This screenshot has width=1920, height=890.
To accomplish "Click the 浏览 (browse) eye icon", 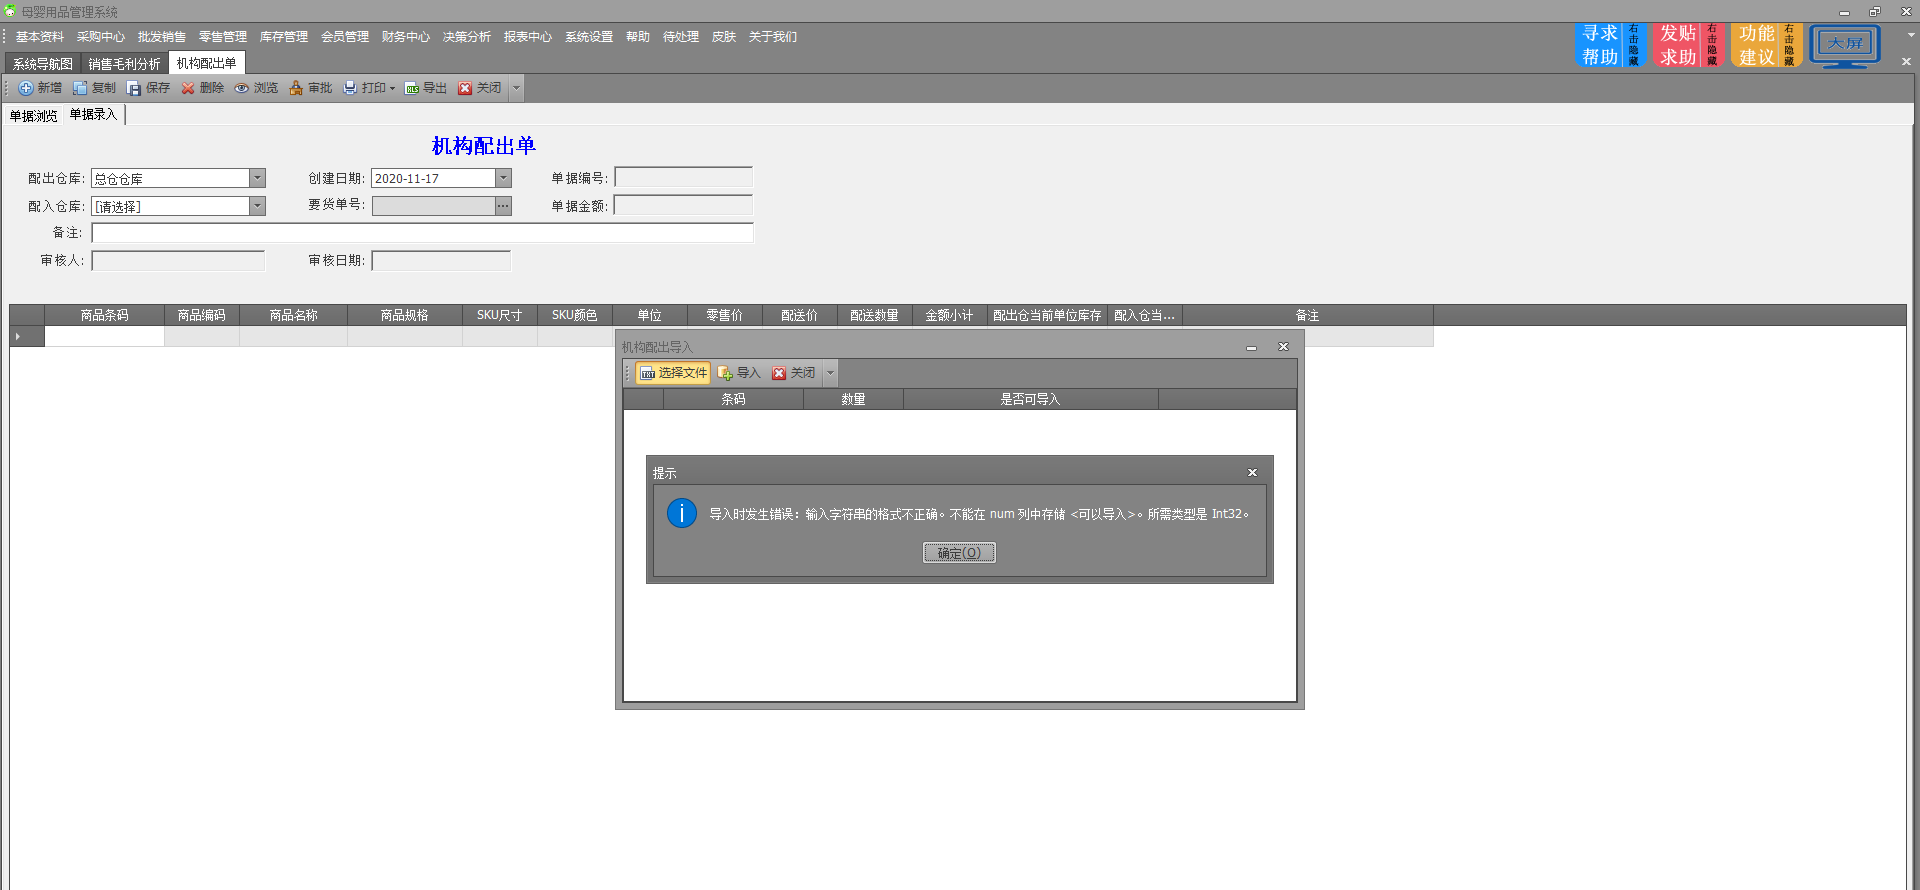I will click(x=242, y=88).
